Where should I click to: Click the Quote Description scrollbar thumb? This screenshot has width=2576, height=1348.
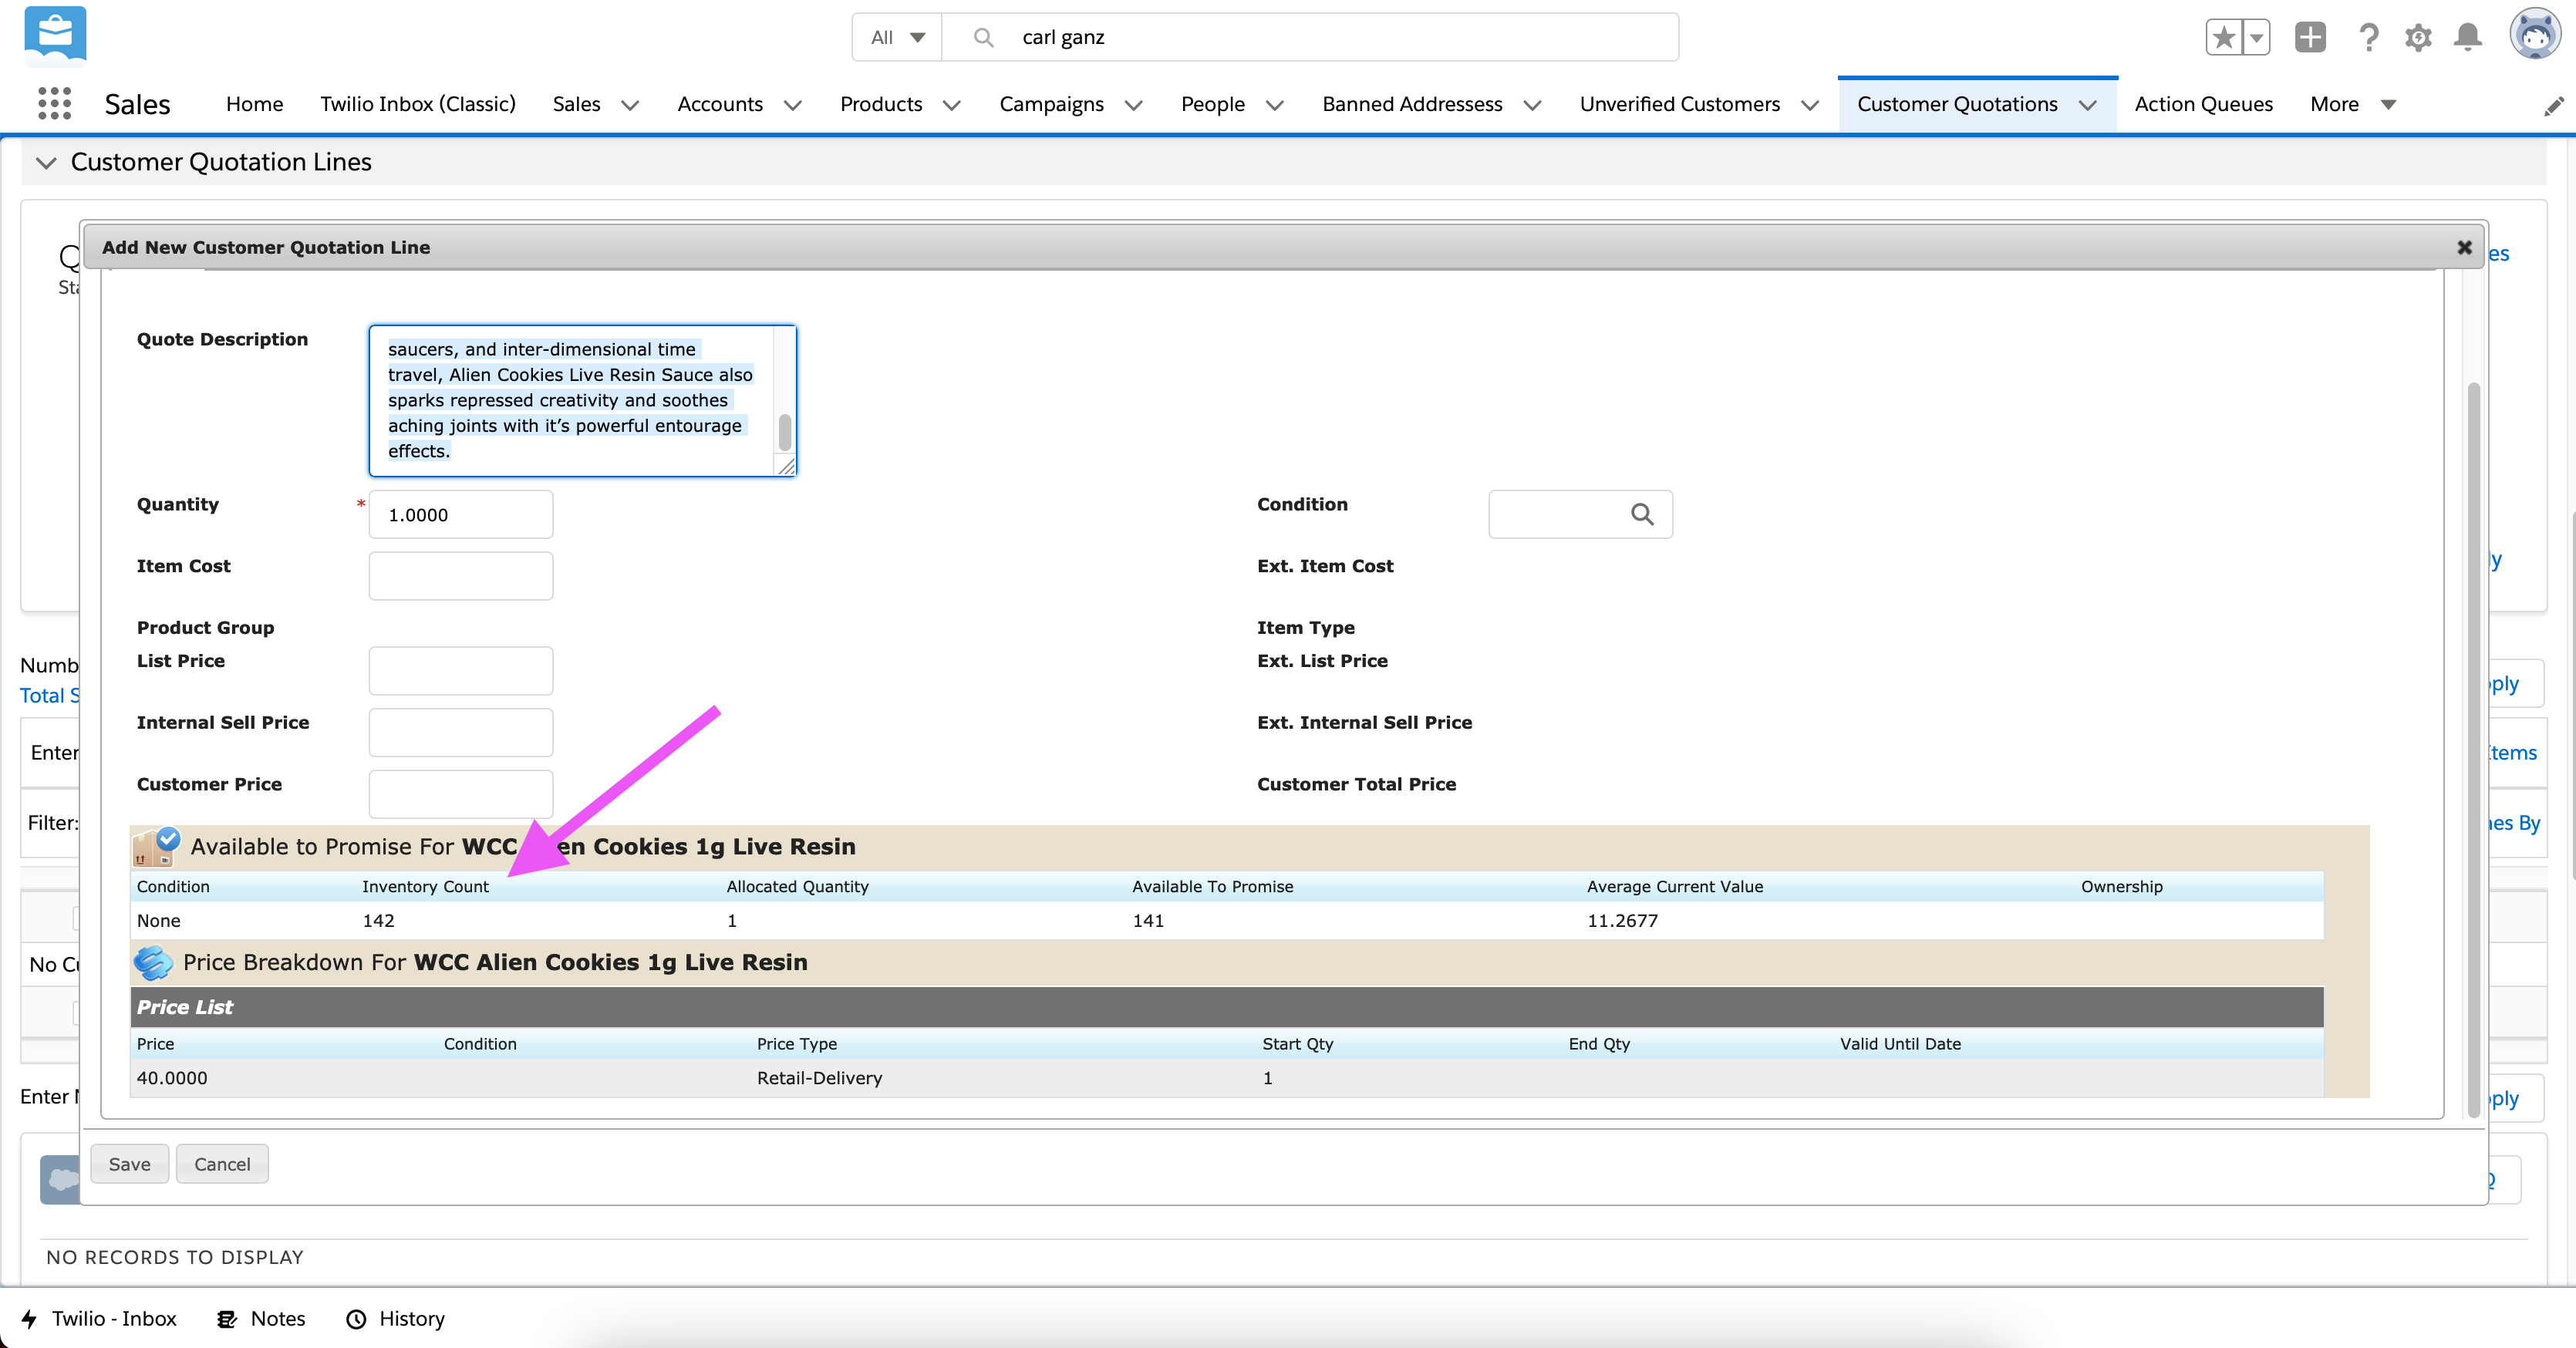785,433
